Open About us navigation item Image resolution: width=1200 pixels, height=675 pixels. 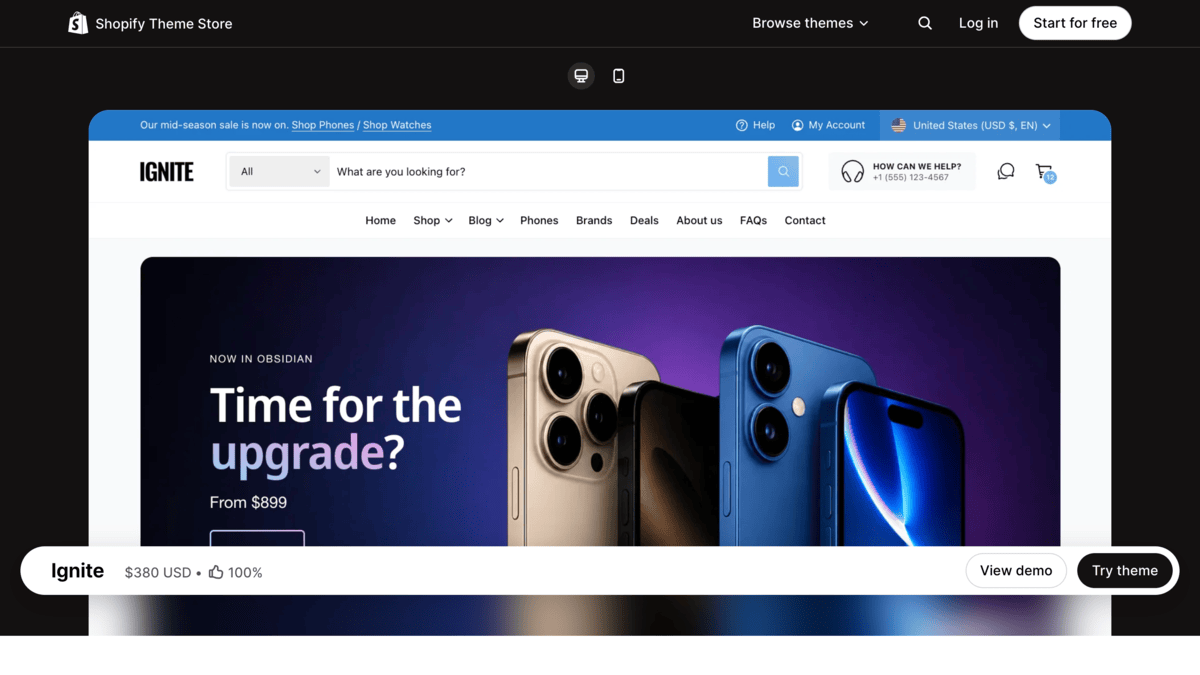(x=699, y=220)
